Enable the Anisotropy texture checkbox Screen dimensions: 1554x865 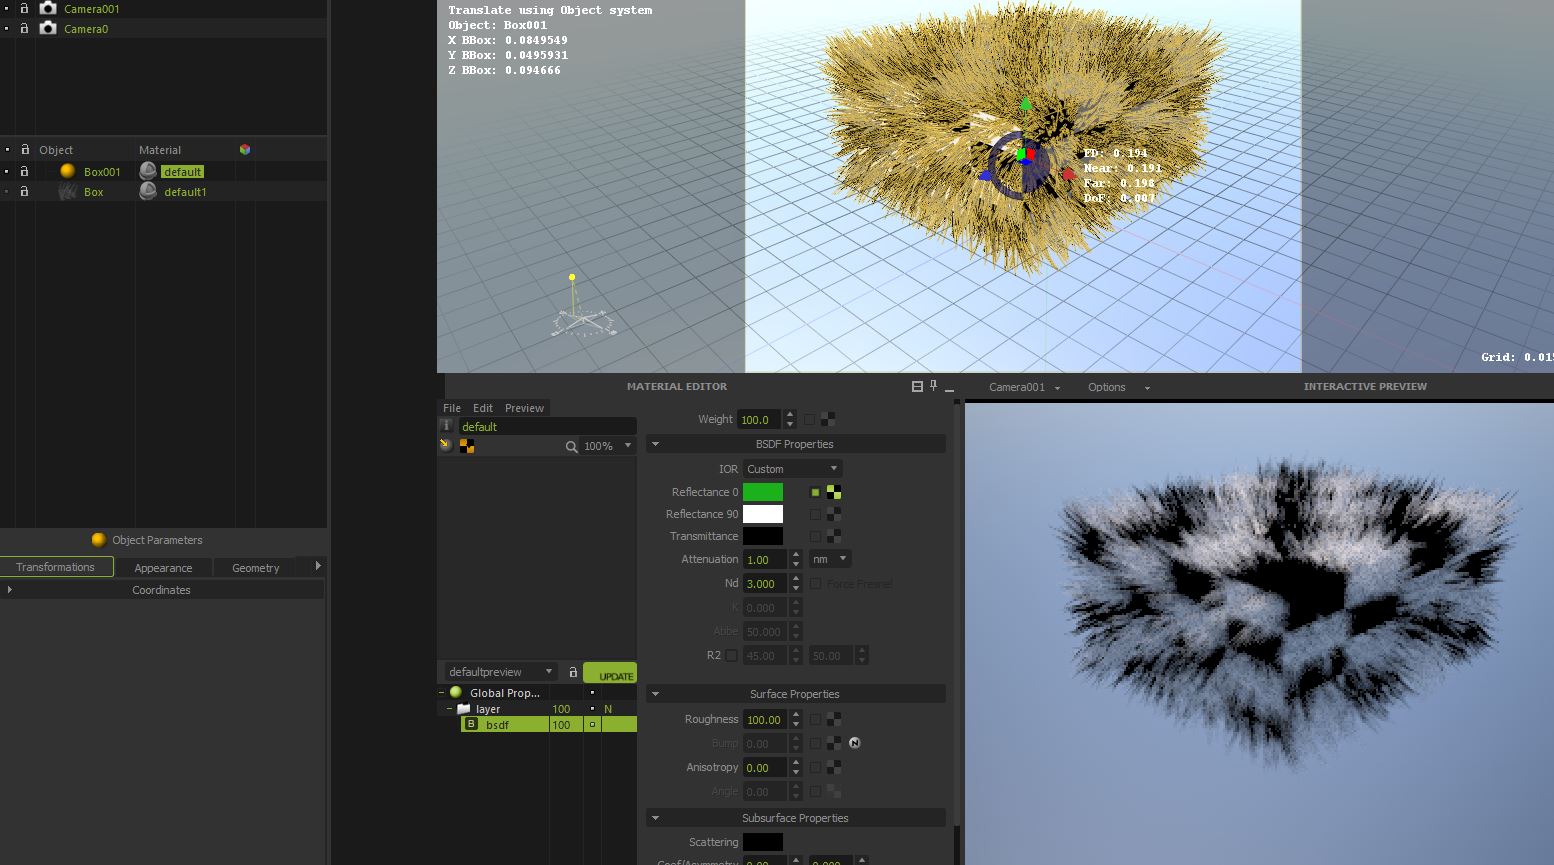point(815,767)
